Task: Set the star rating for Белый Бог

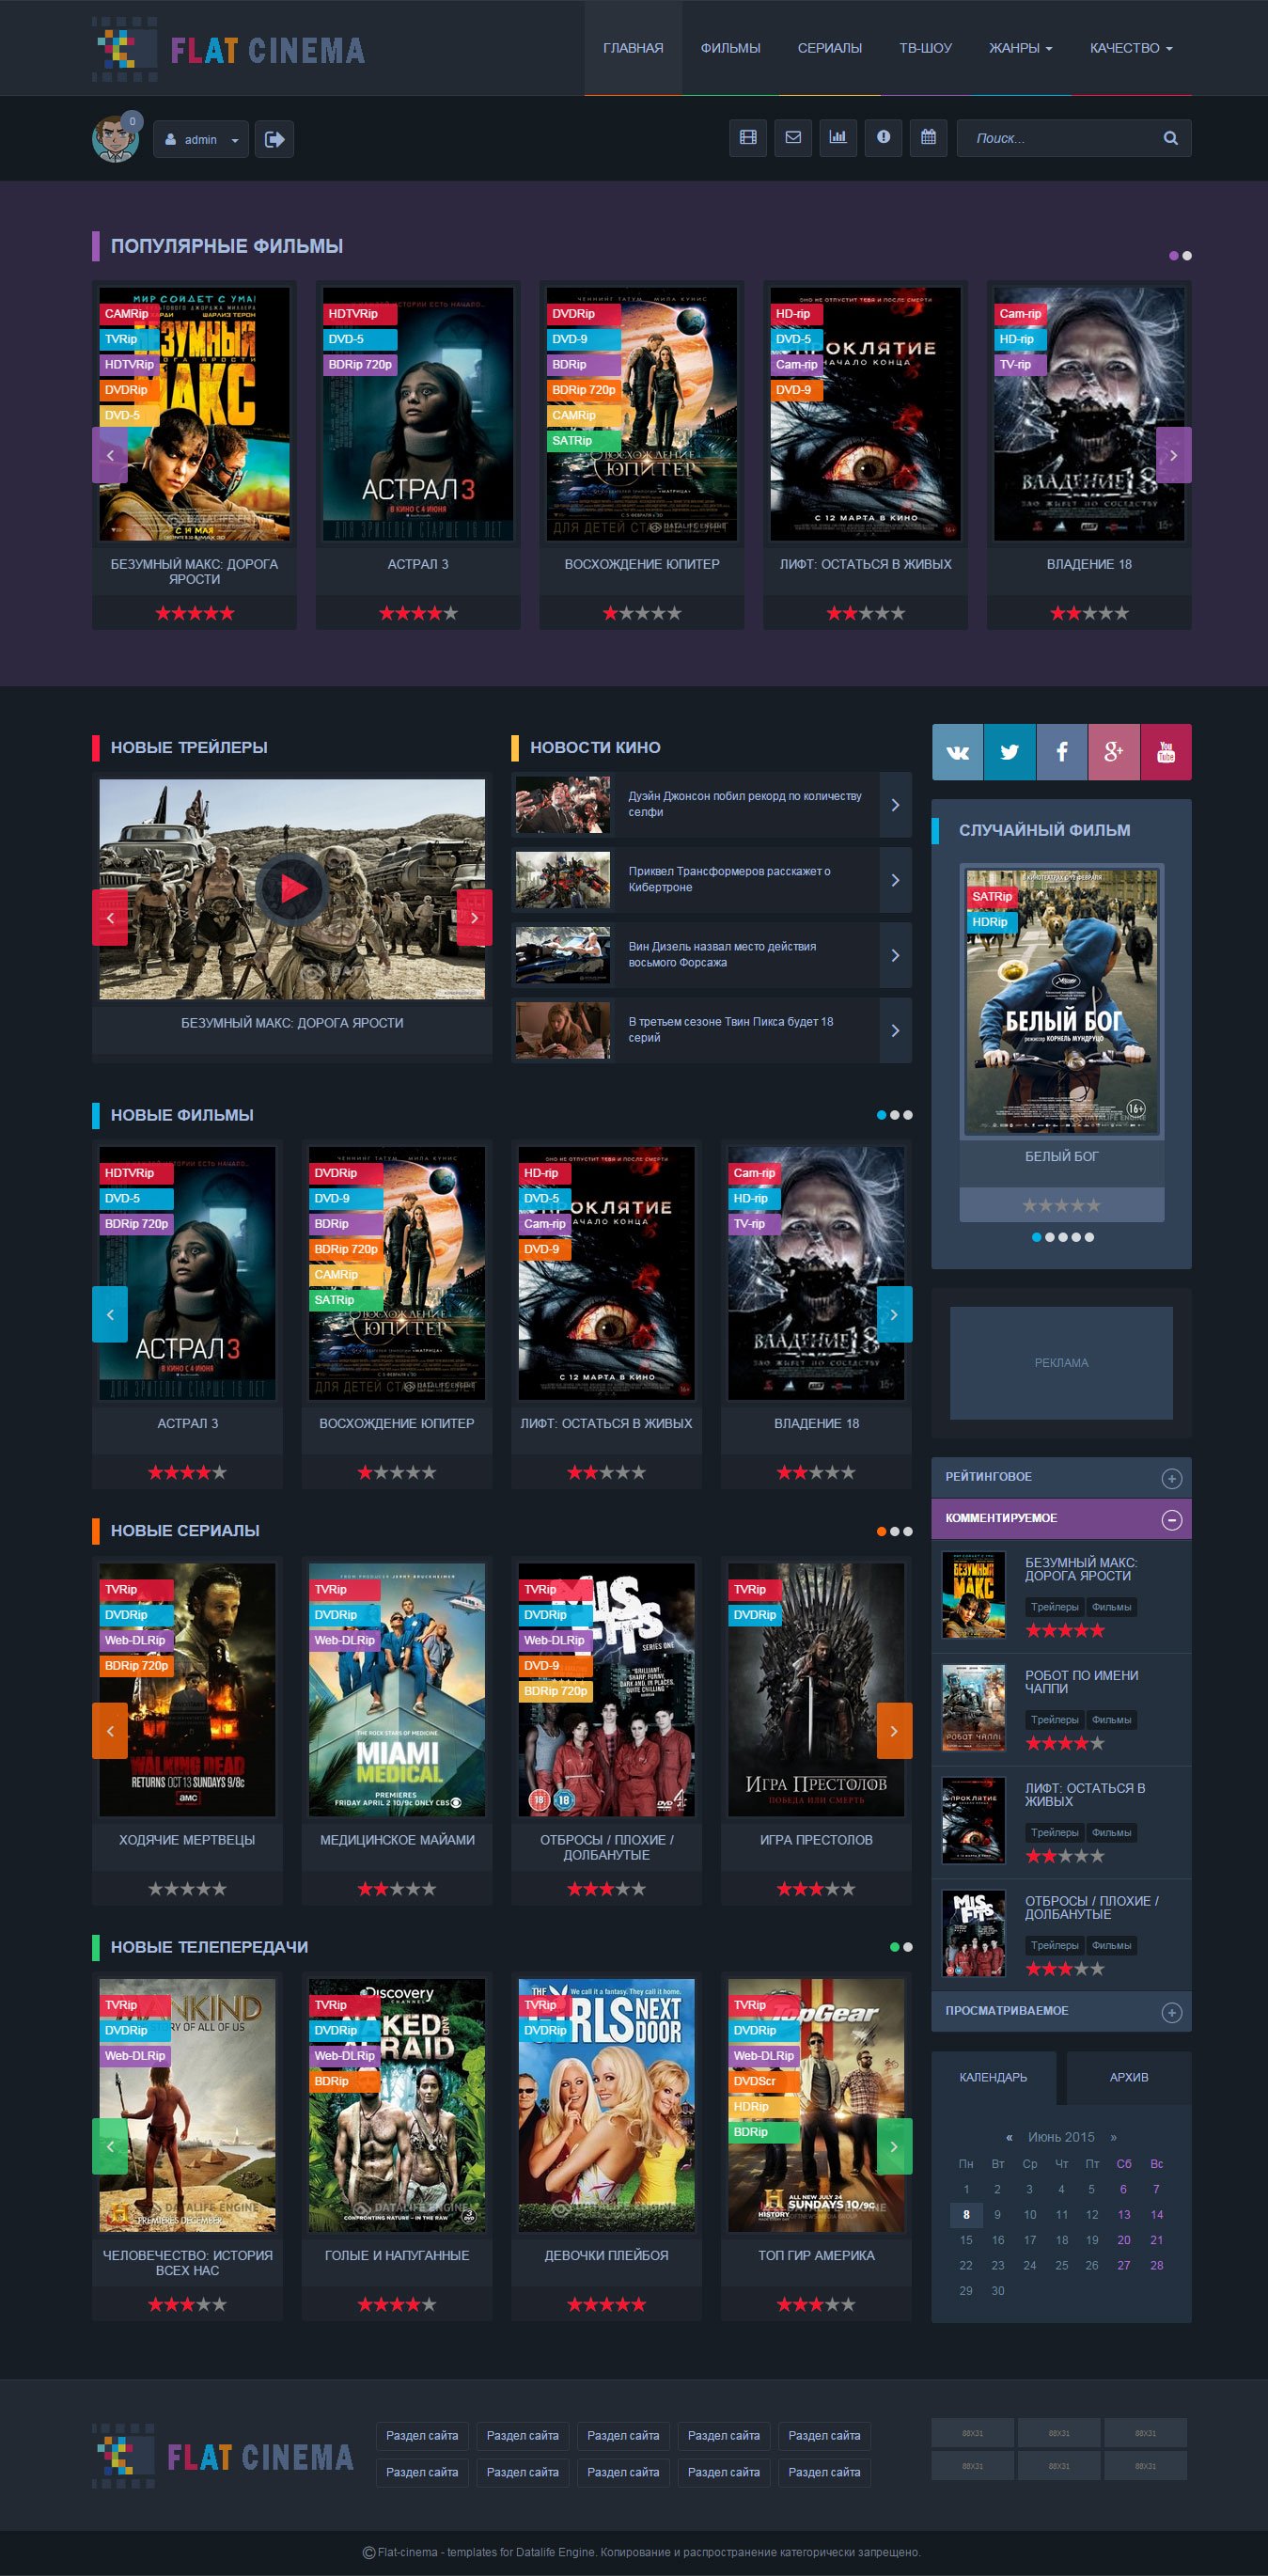Action: coord(1061,1205)
